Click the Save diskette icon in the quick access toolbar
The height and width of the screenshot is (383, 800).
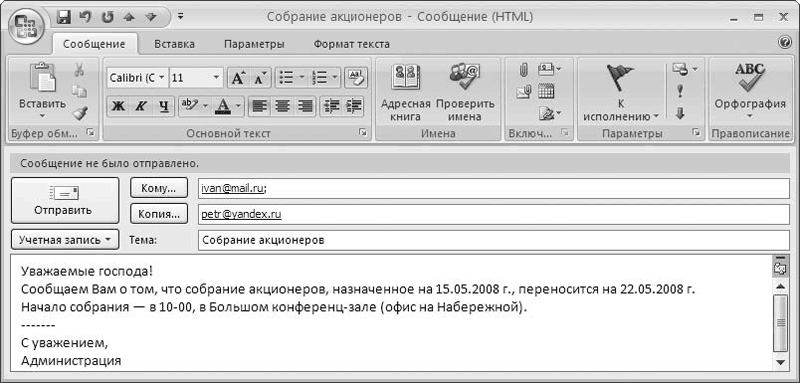(x=64, y=17)
